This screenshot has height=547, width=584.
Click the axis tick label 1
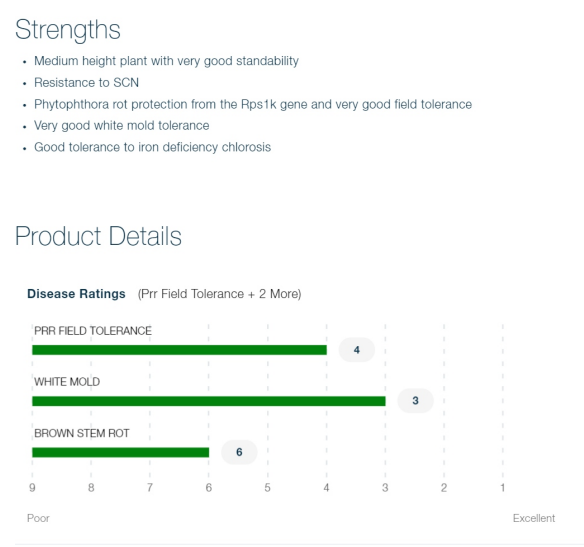click(503, 488)
